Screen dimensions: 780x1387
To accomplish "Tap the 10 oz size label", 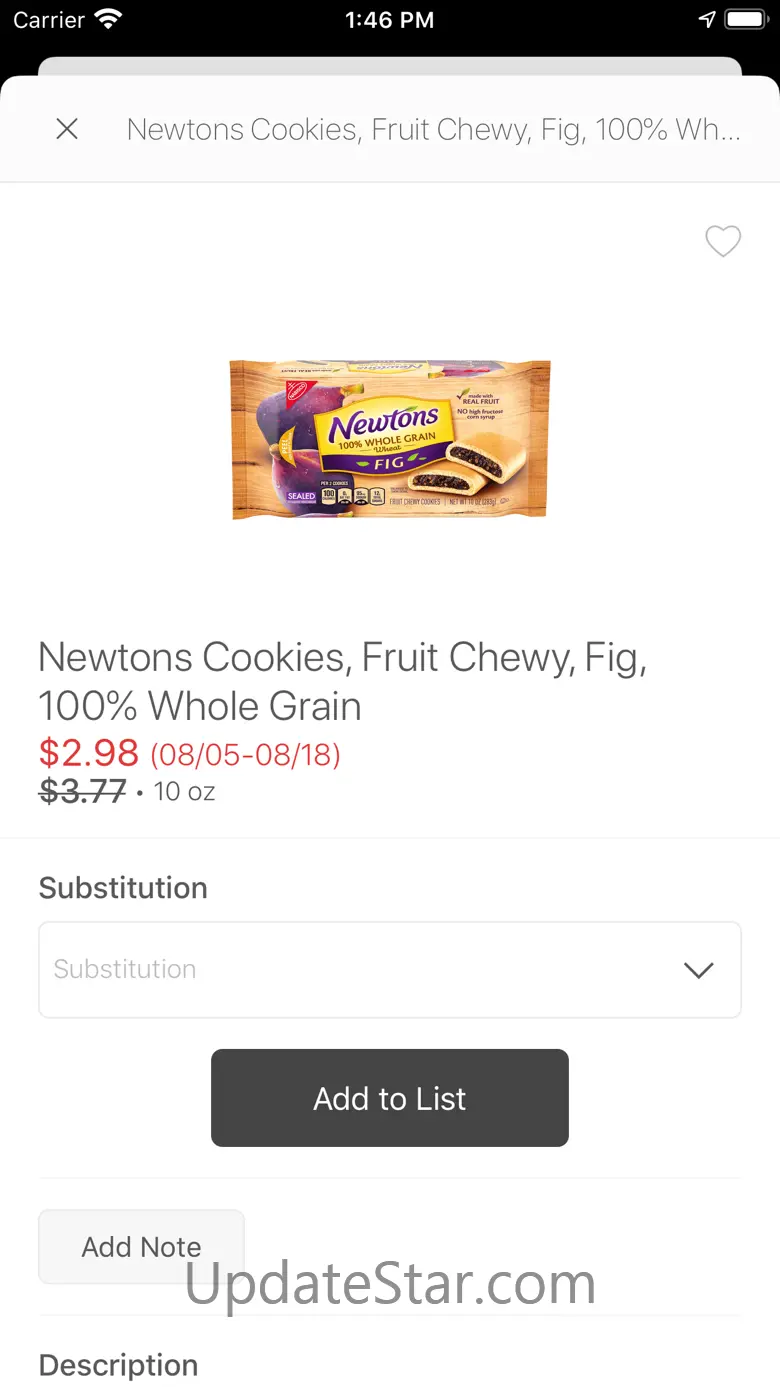I will click(x=184, y=792).
